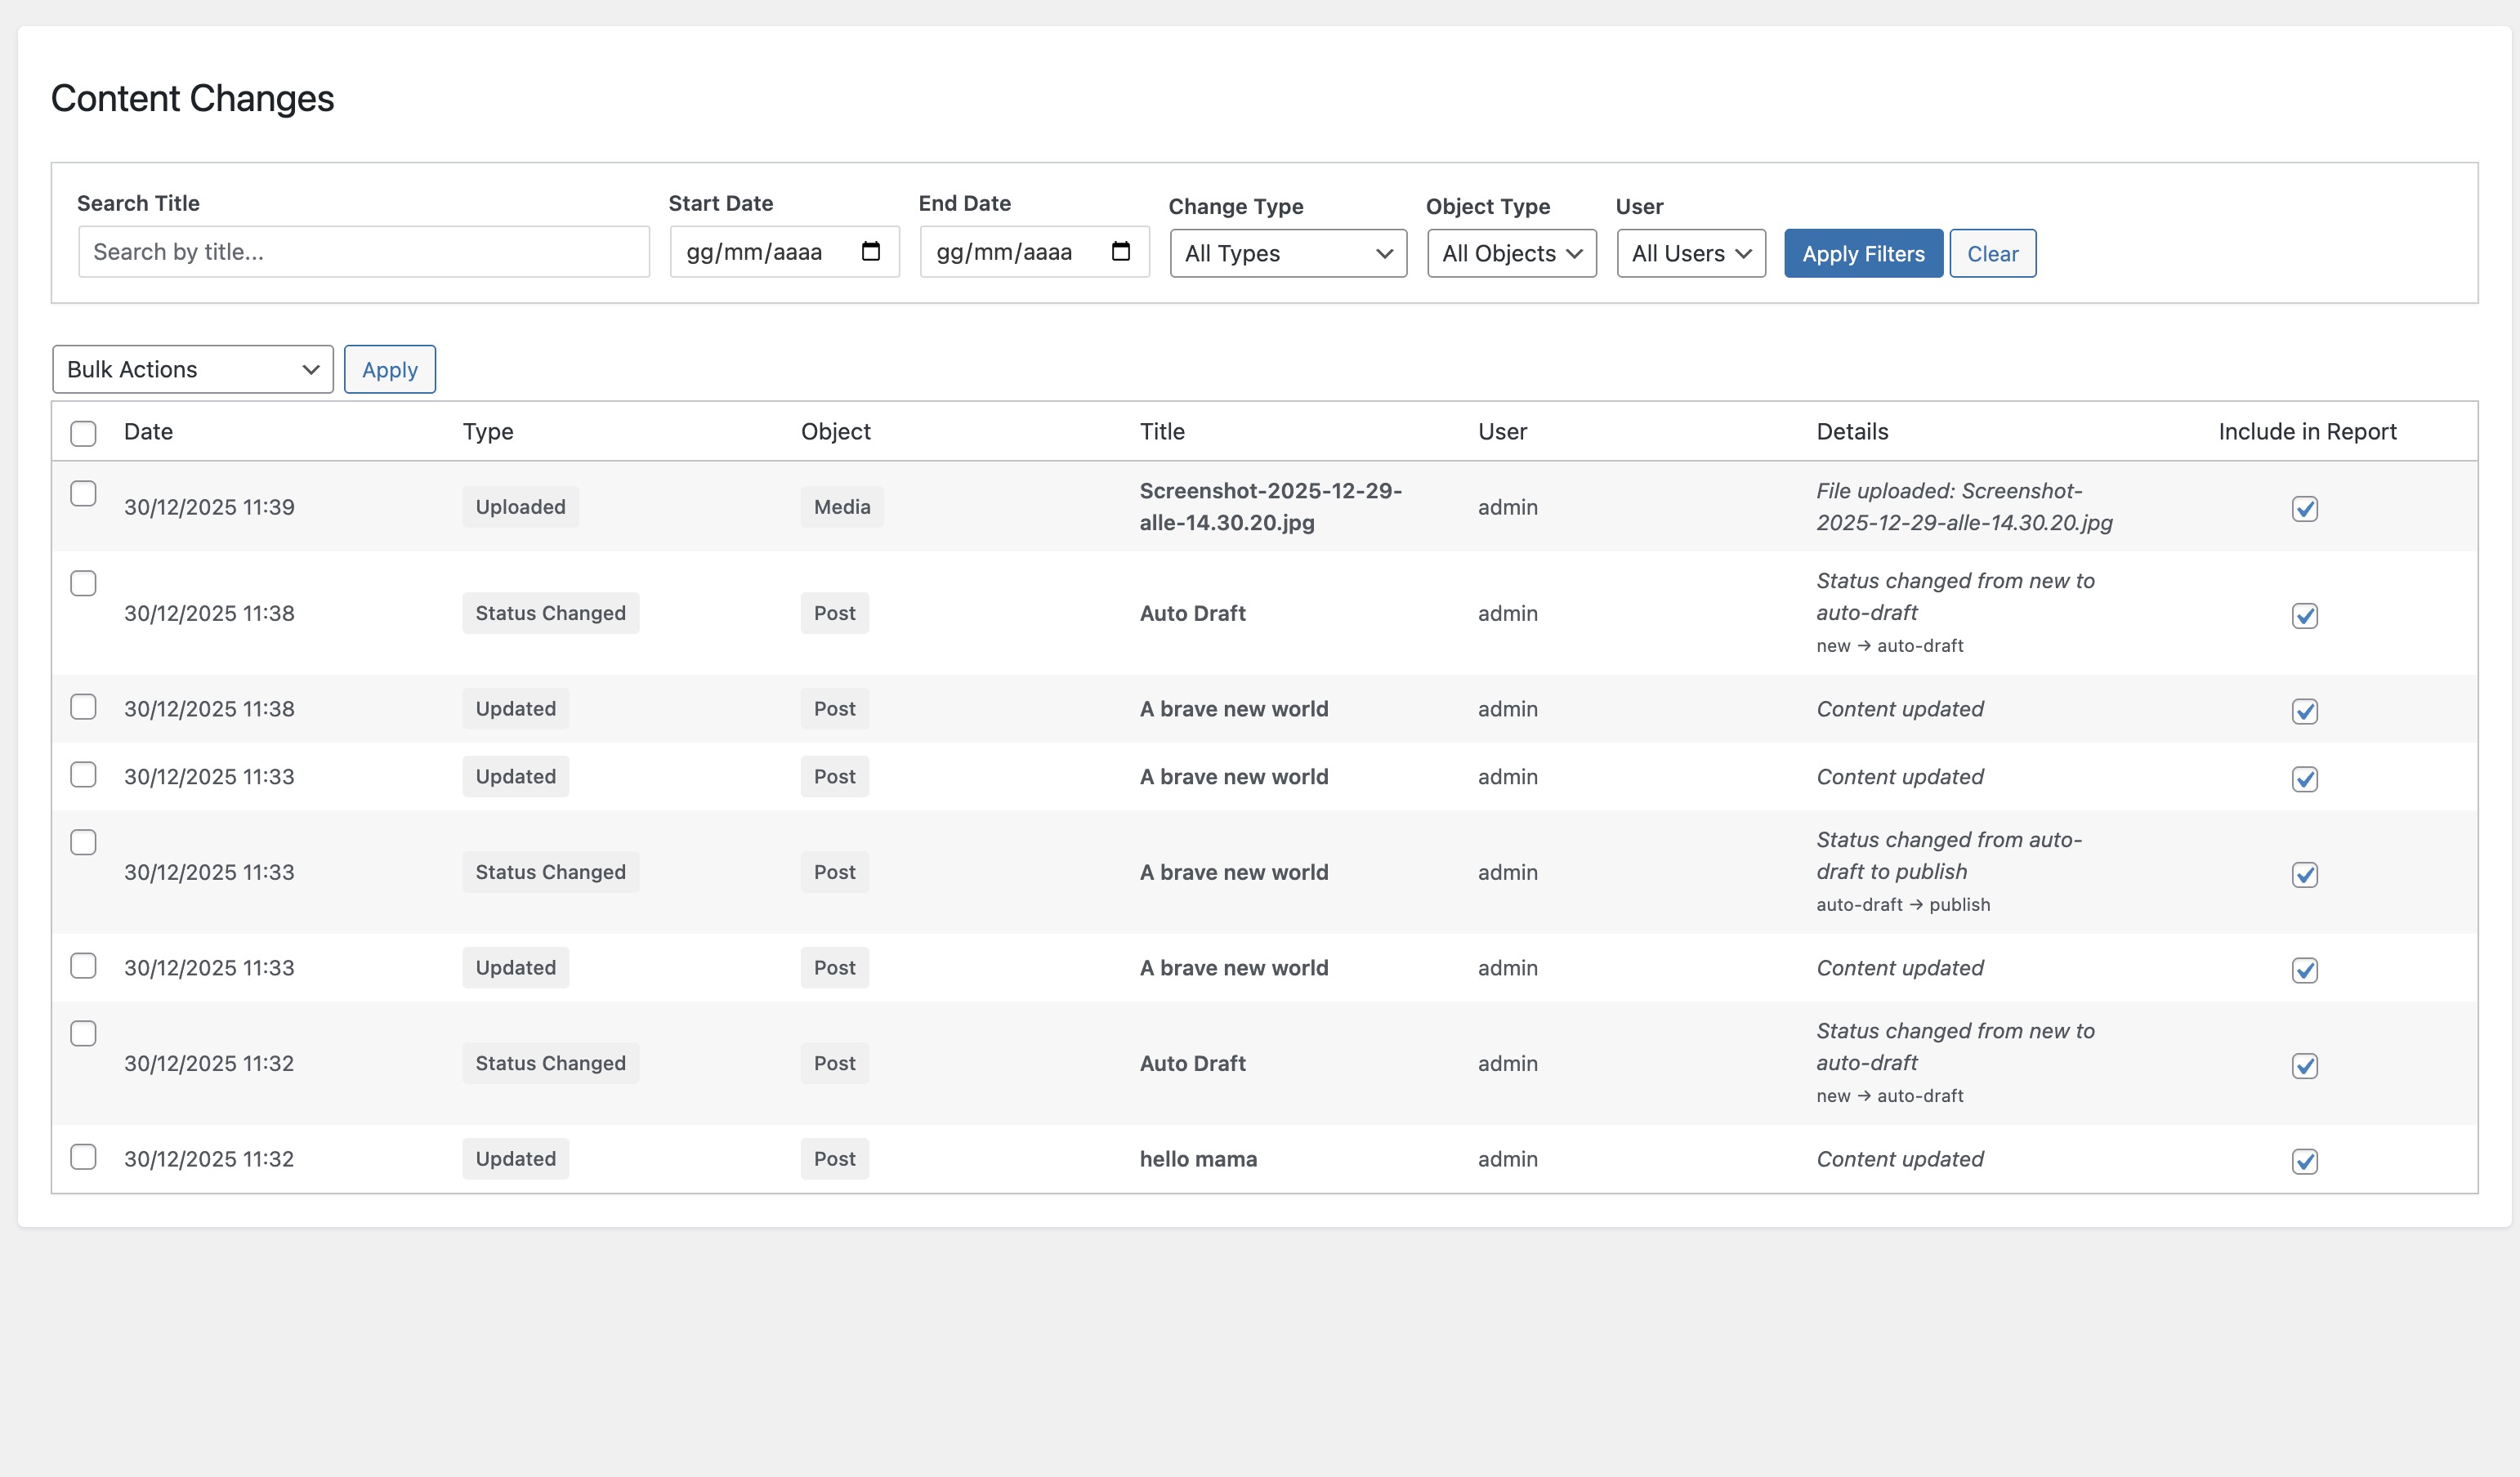This screenshot has height=1477, width=2520.
Task: Focus the Search by title input field
Action: tap(363, 252)
